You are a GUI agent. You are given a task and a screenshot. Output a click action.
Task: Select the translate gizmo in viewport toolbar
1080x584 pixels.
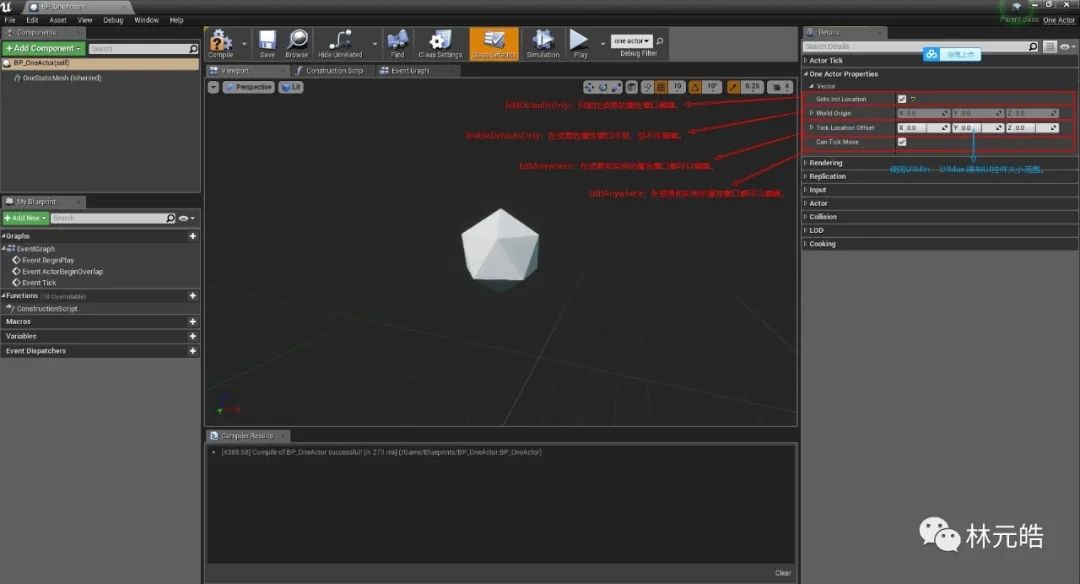point(589,87)
